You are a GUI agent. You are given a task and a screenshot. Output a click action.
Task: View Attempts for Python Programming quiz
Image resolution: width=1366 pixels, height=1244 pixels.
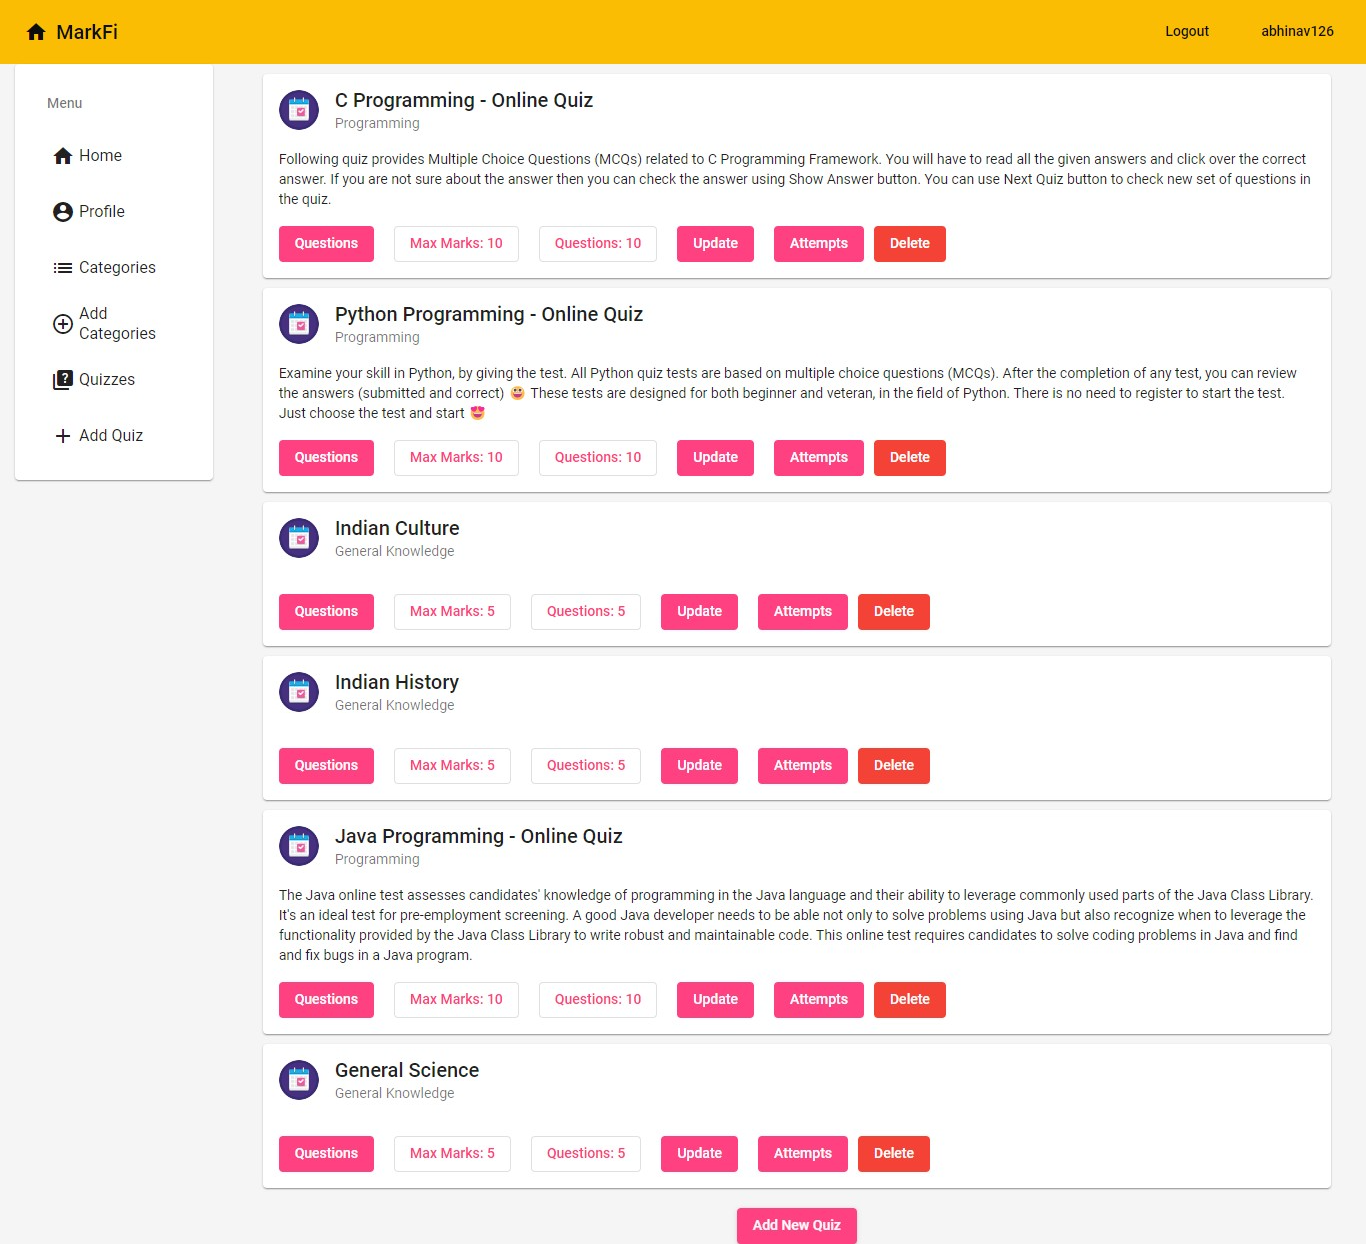pyautogui.click(x=819, y=458)
